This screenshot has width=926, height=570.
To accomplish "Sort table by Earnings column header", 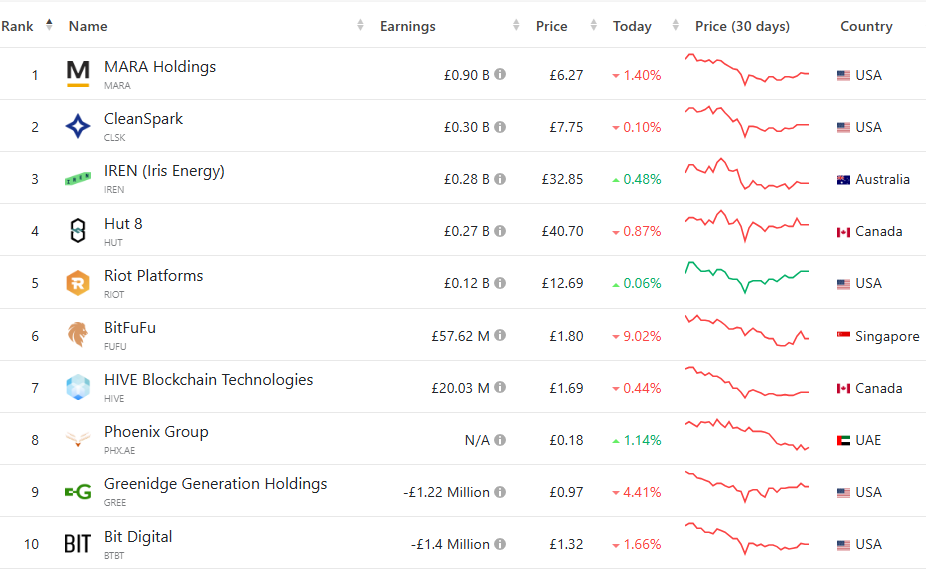I will point(408,26).
